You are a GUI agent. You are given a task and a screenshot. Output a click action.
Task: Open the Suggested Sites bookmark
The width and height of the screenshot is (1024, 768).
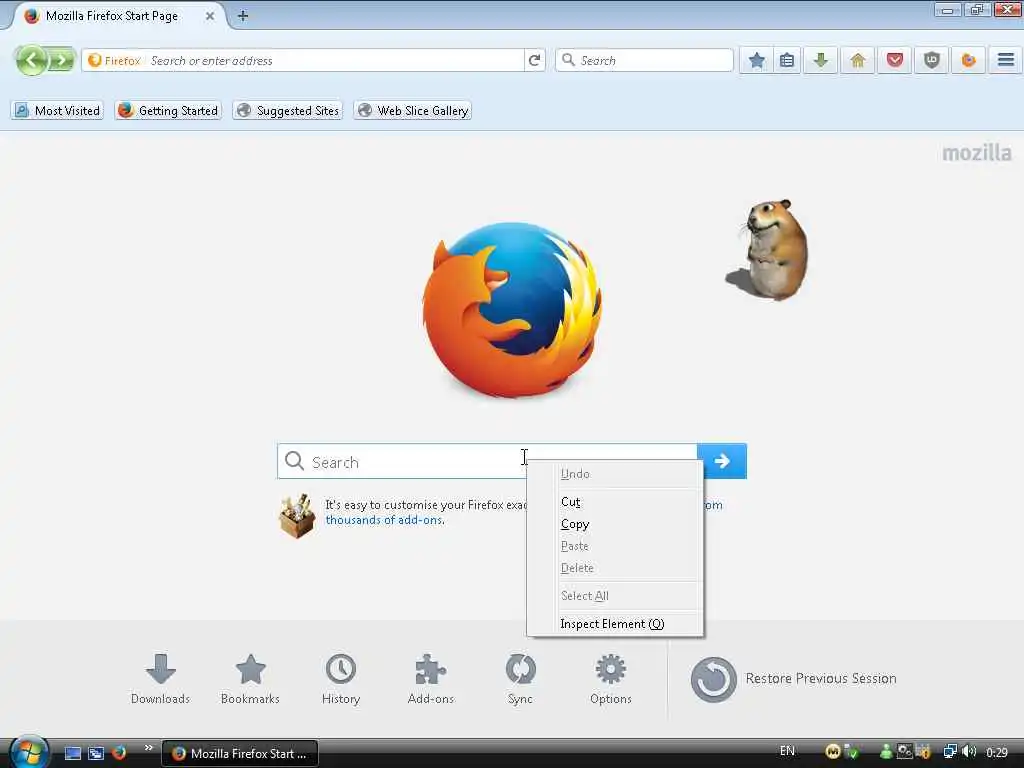click(287, 110)
